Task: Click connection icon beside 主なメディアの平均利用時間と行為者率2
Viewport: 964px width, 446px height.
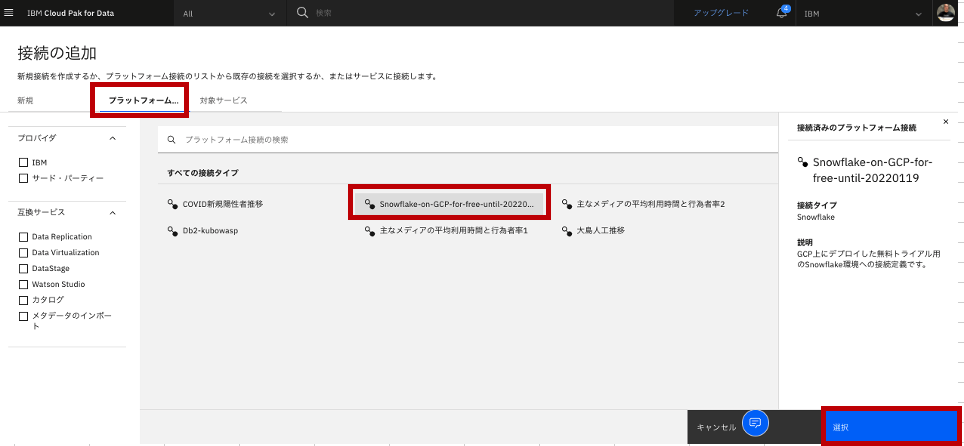Action: click(567, 204)
